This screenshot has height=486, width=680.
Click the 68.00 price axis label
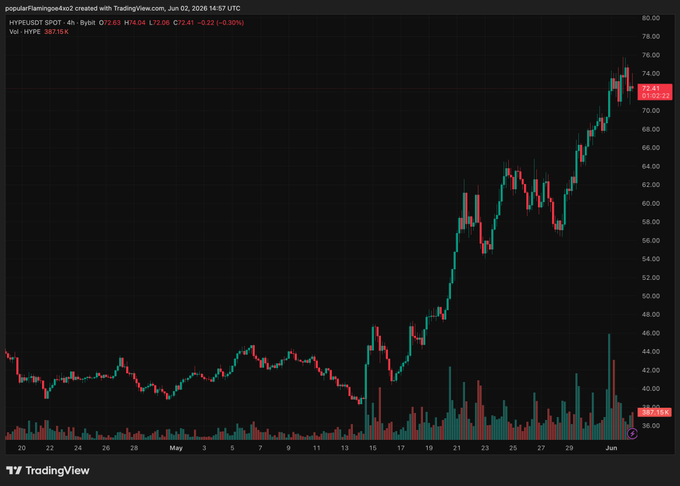tap(651, 129)
